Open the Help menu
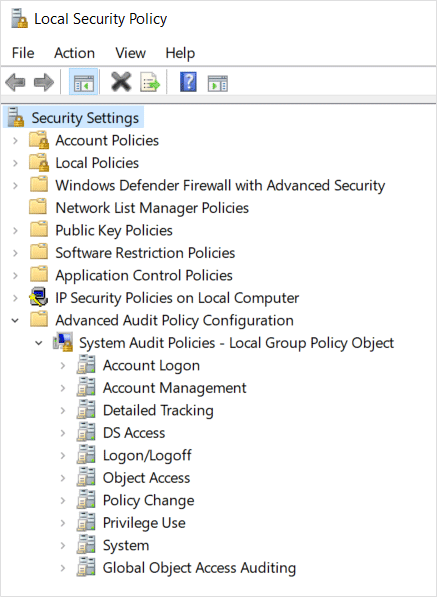 (x=180, y=53)
